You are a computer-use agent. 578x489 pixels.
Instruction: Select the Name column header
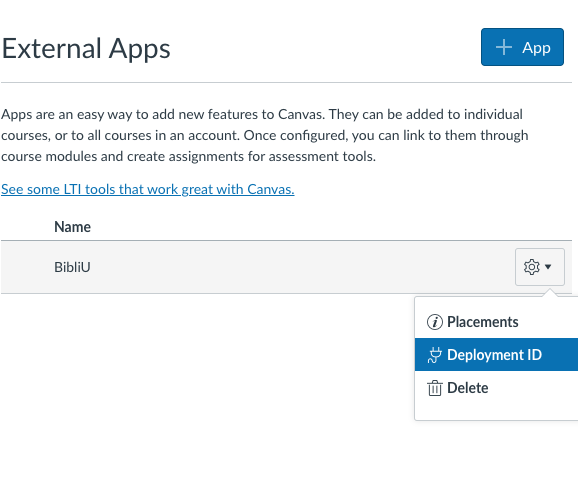pos(72,227)
